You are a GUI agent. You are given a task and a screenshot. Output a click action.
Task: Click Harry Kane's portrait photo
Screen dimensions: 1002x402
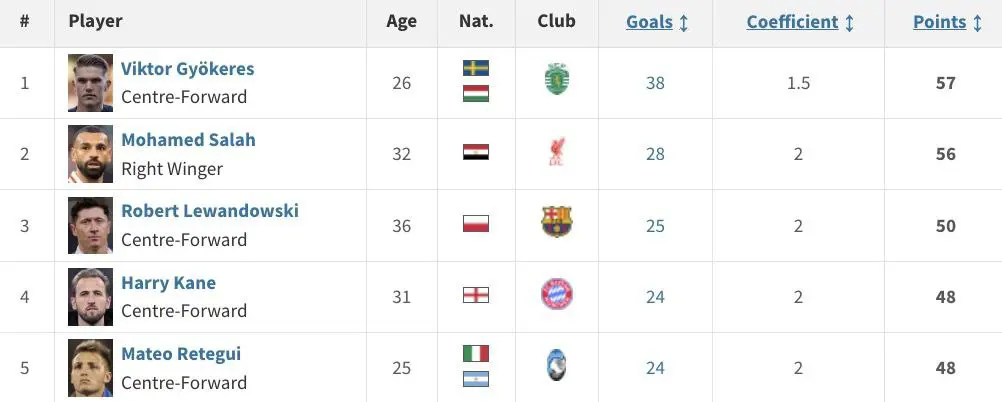point(91,297)
